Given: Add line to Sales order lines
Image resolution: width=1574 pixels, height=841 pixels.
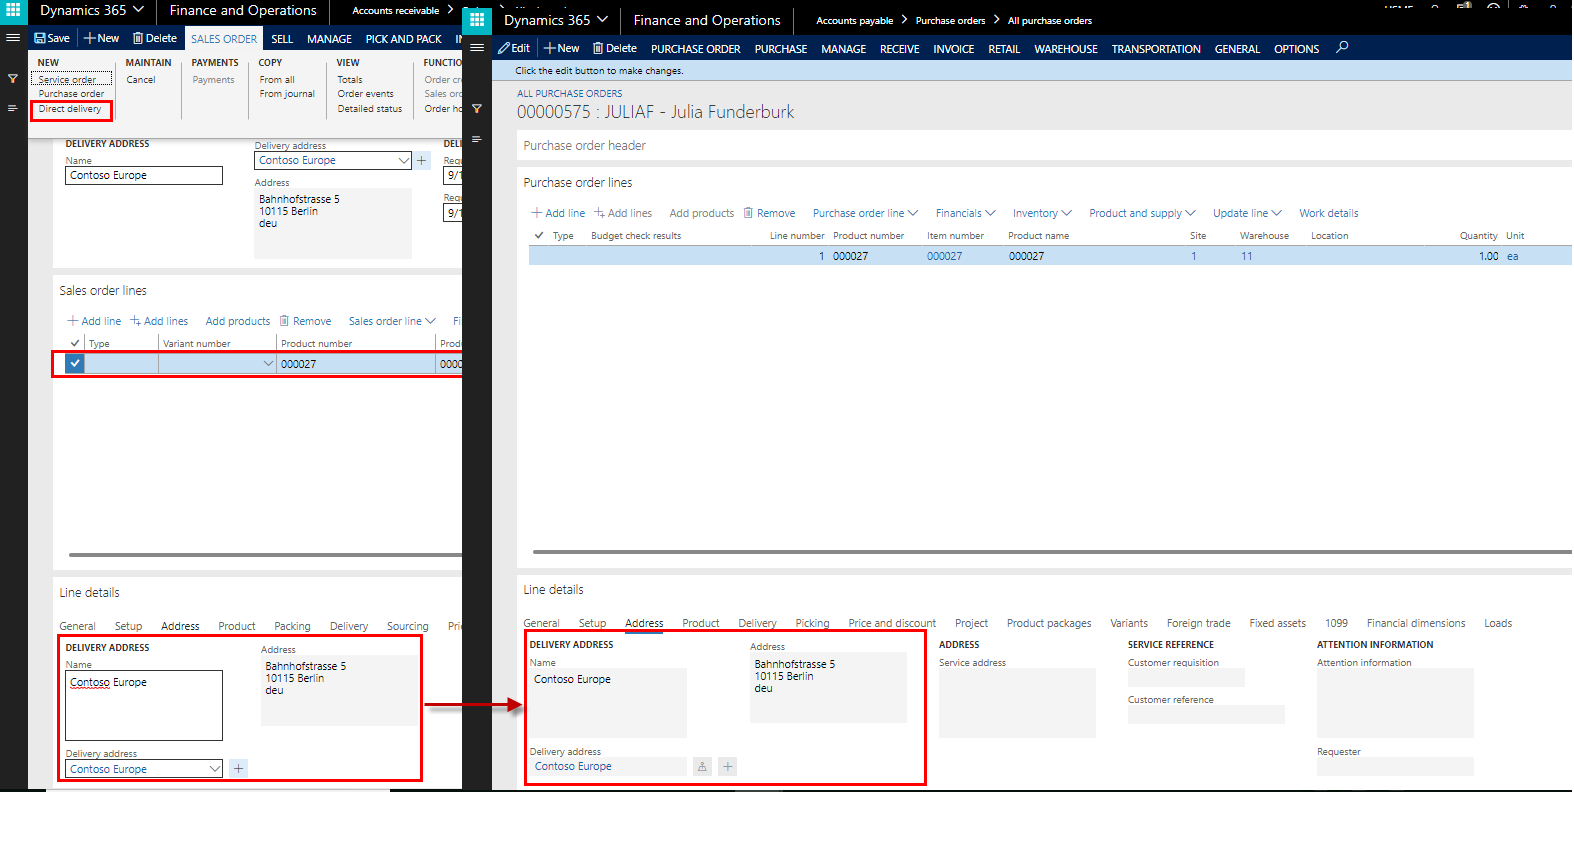Looking at the screenshot, I should tap(94, 321).
